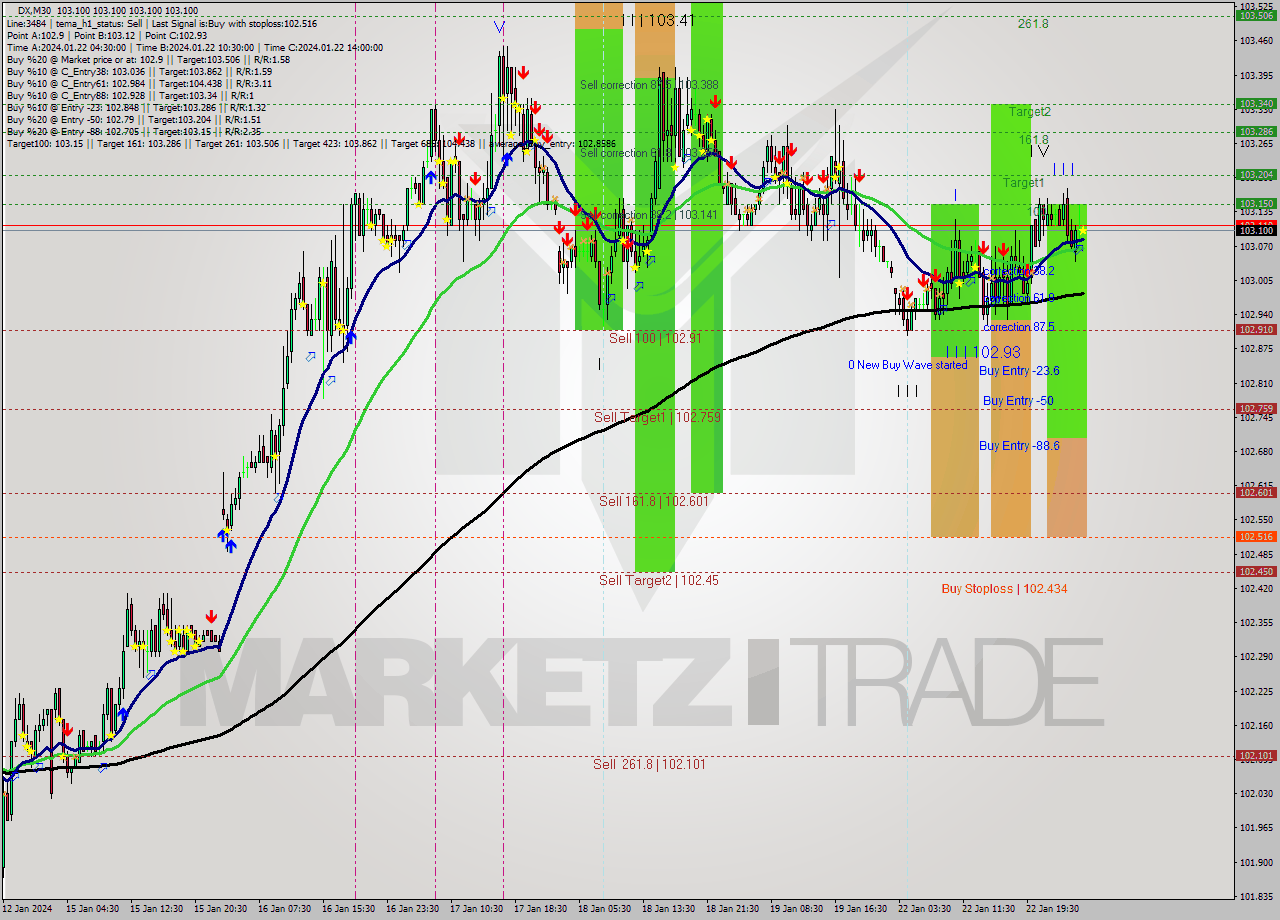This screenshot has width=1280, height=920.
Task: Click the '18 Jan 21:30' time label
Action: click(x=732, y=909)
